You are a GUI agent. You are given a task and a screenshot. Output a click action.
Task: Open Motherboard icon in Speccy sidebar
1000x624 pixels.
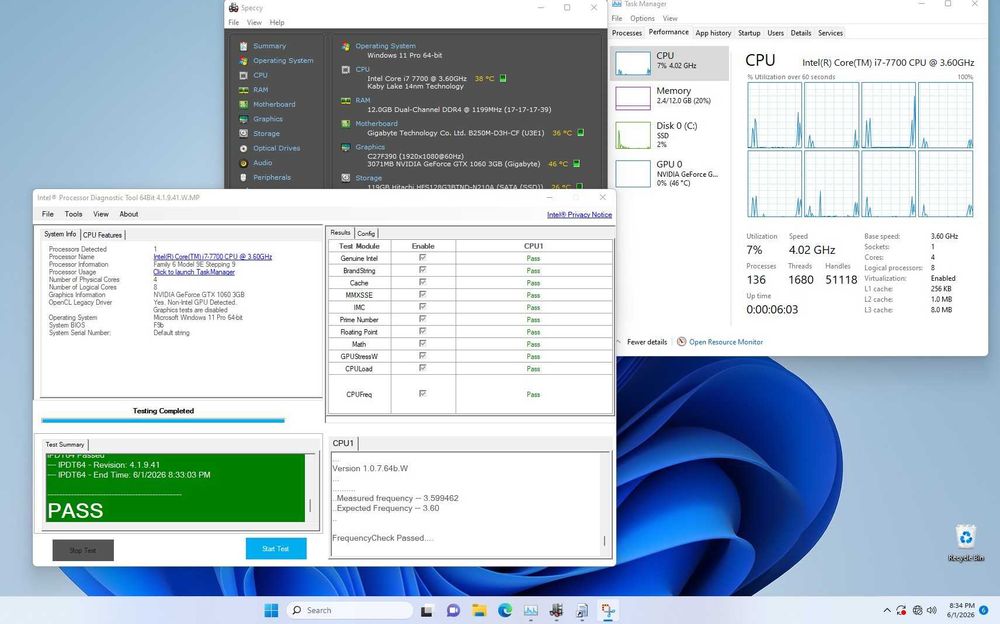click(x=243, y=105)
